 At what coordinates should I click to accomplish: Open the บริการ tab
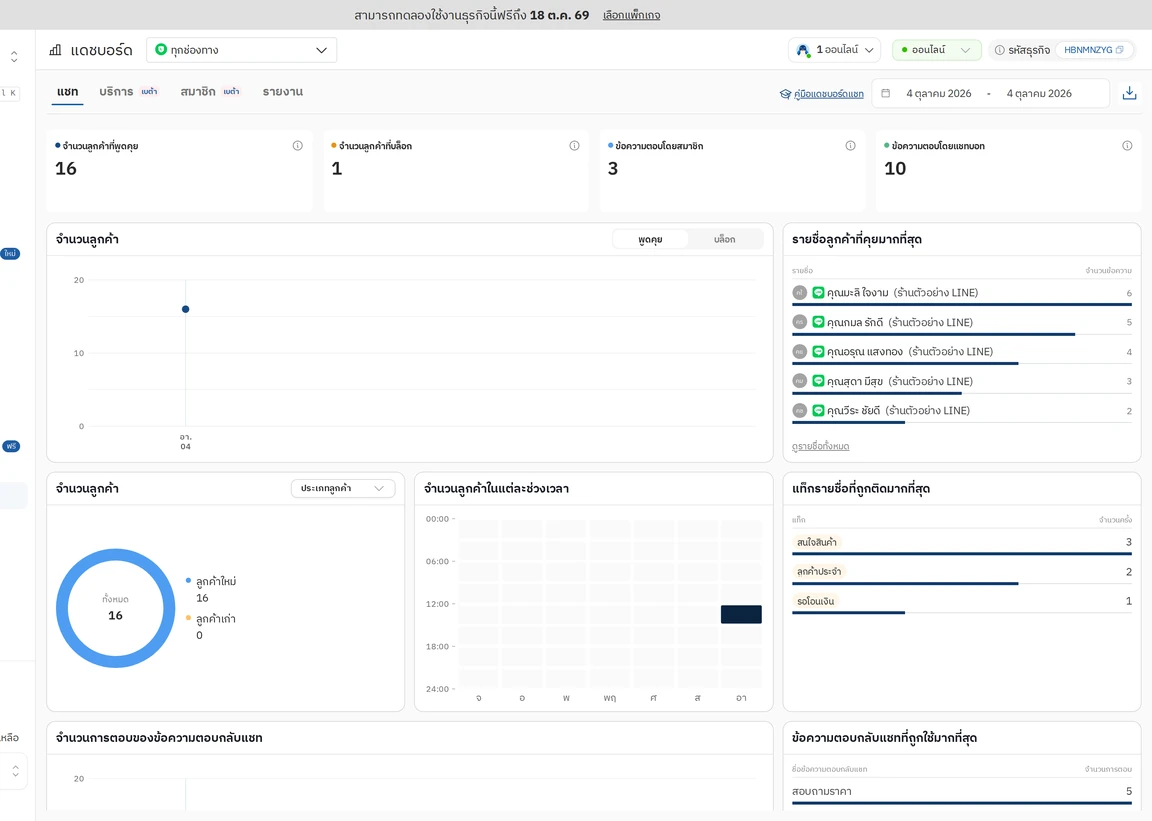point(129,92)
